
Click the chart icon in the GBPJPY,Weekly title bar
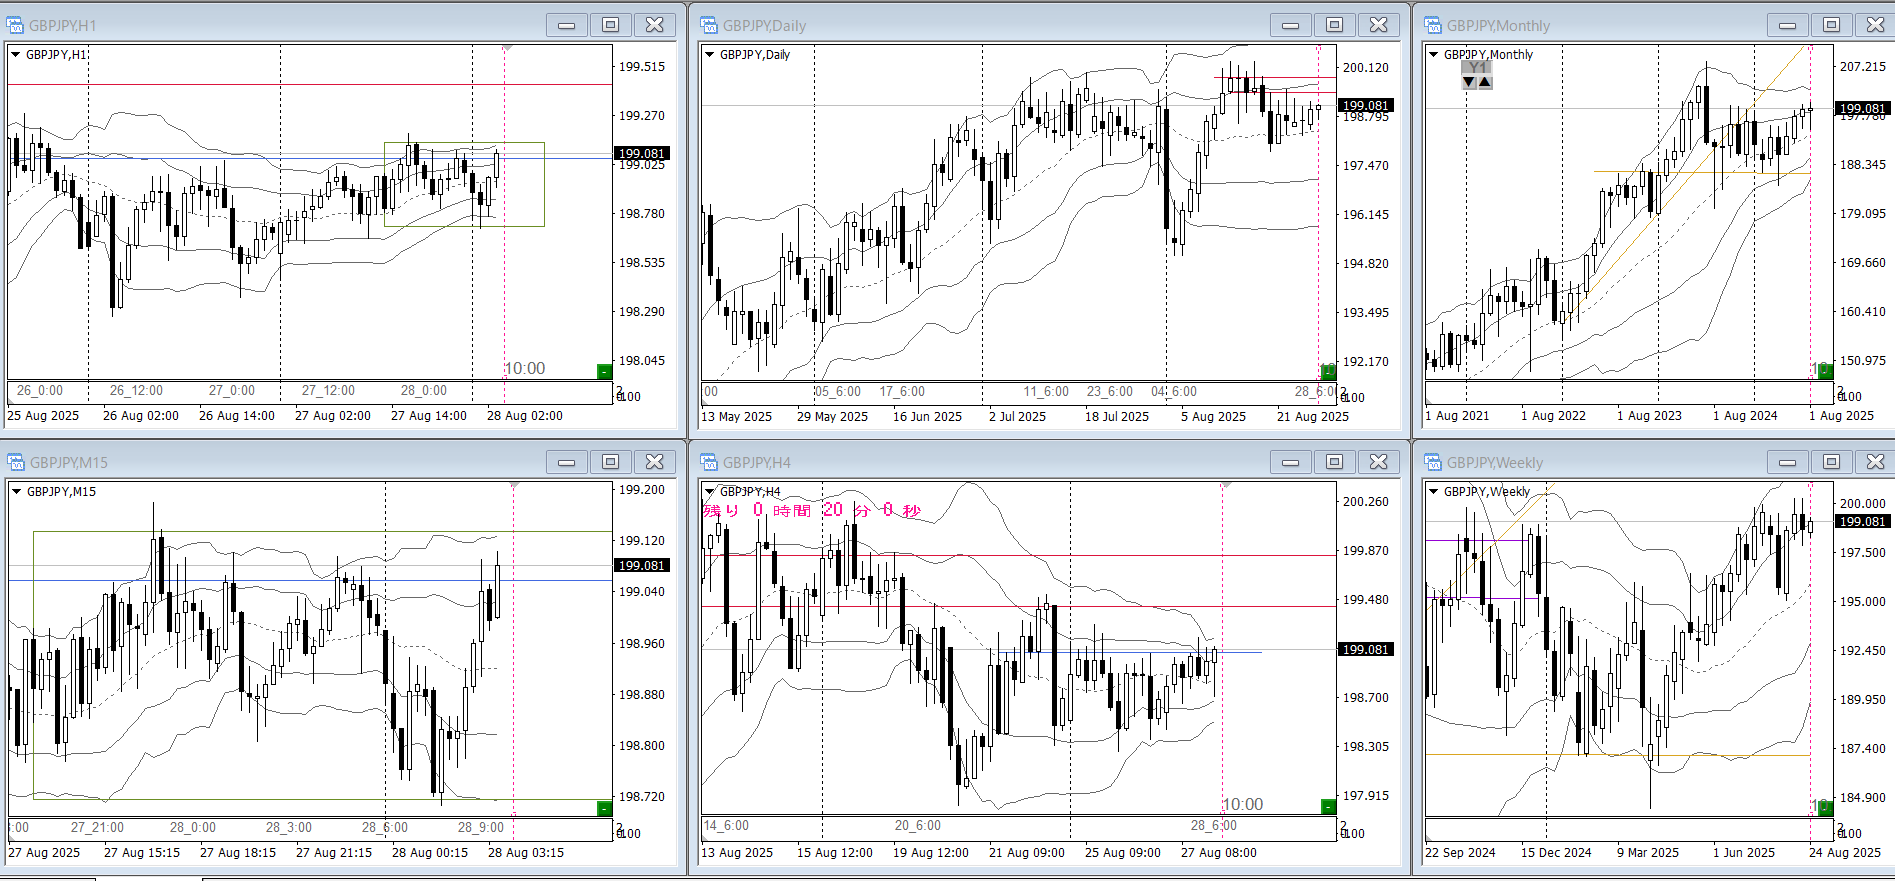point(1433,462)
